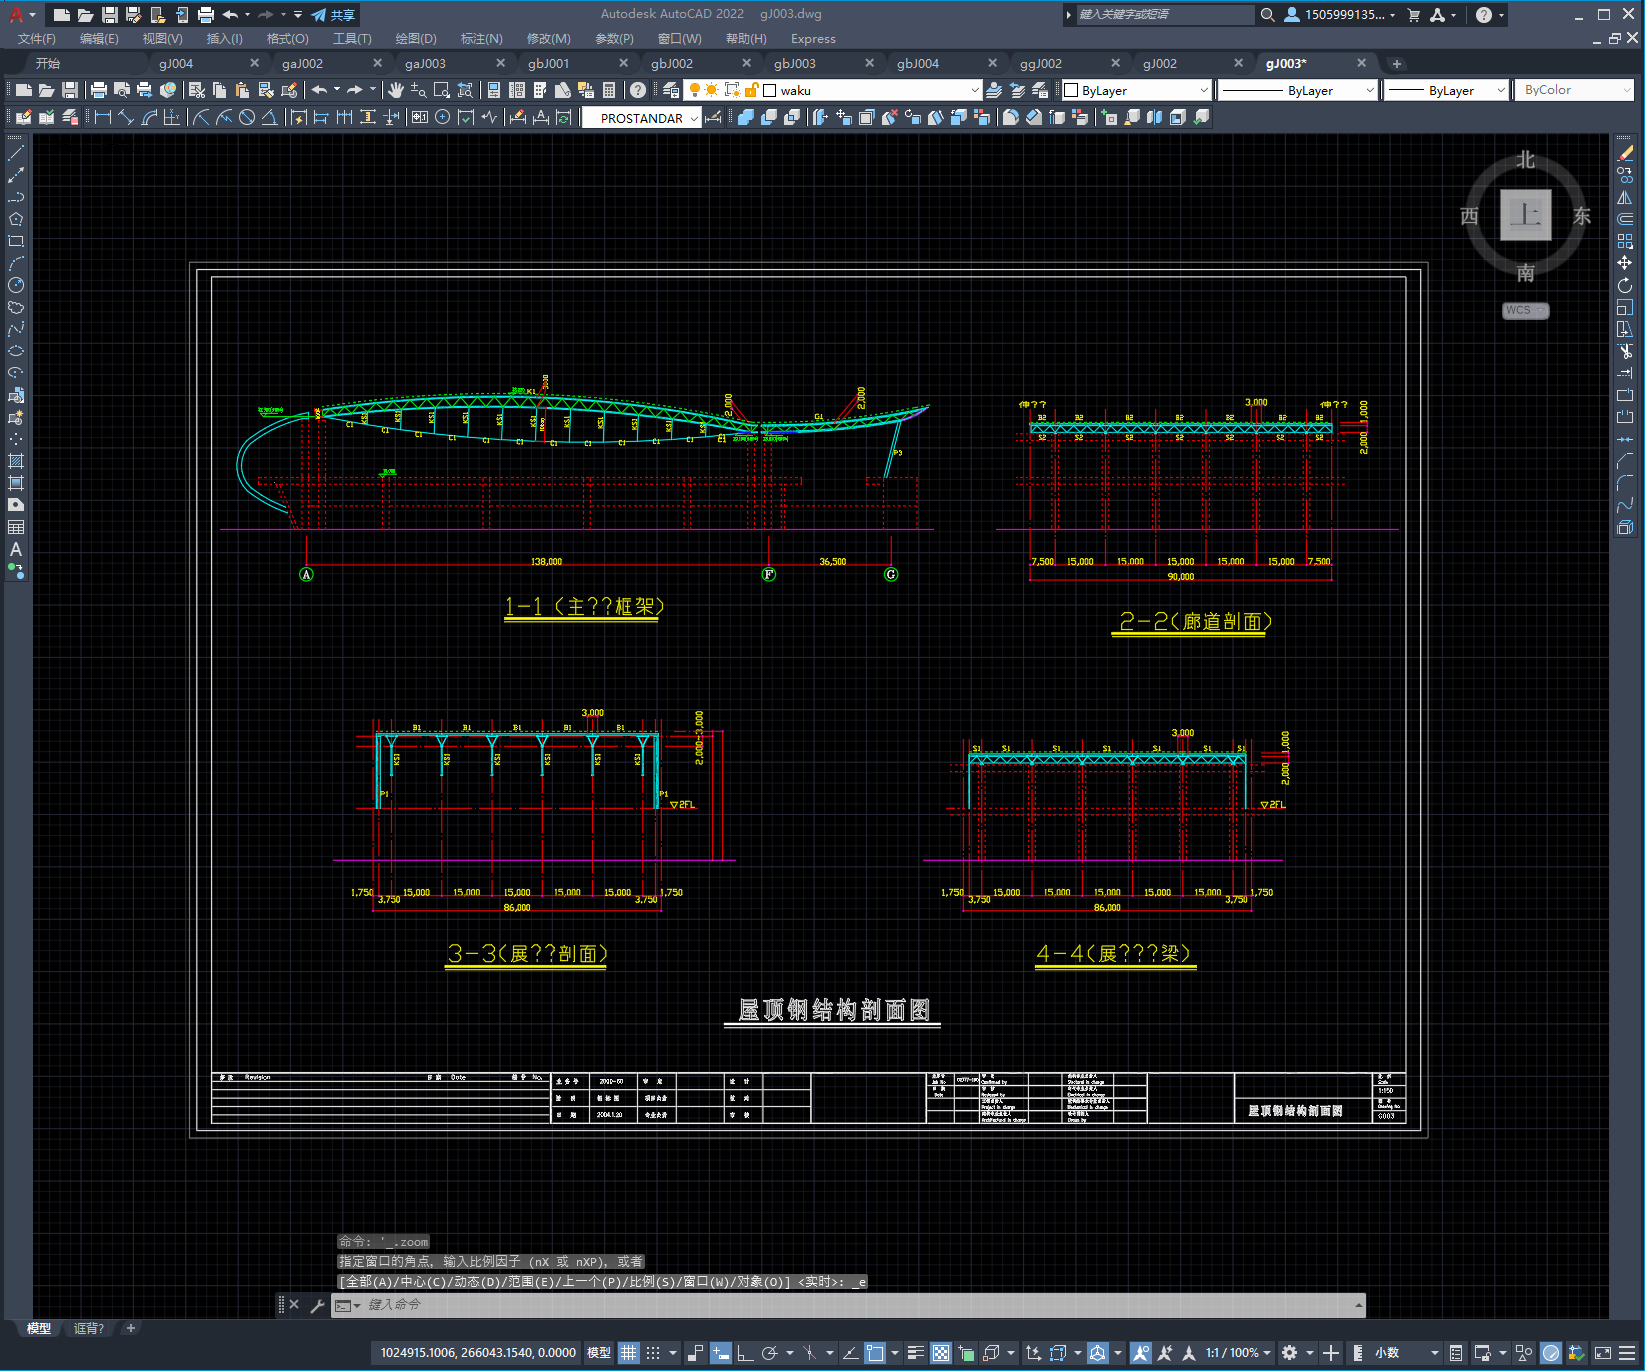The height and width of the screenshot is (1371, 1645).
Task: Open the Autodesk App Store cart icon
Action: pyautogui.click(x=1414, y=15)
